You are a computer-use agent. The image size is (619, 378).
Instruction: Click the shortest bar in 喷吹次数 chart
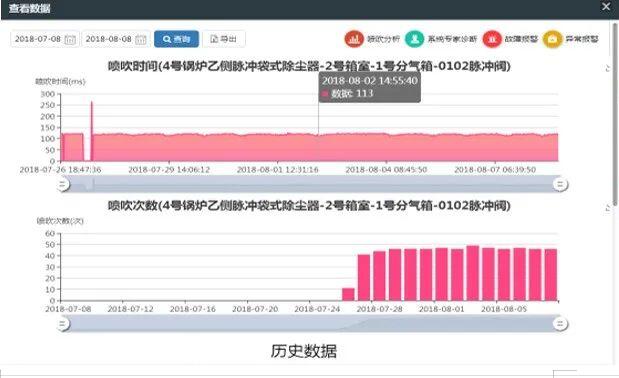[348, 294]
